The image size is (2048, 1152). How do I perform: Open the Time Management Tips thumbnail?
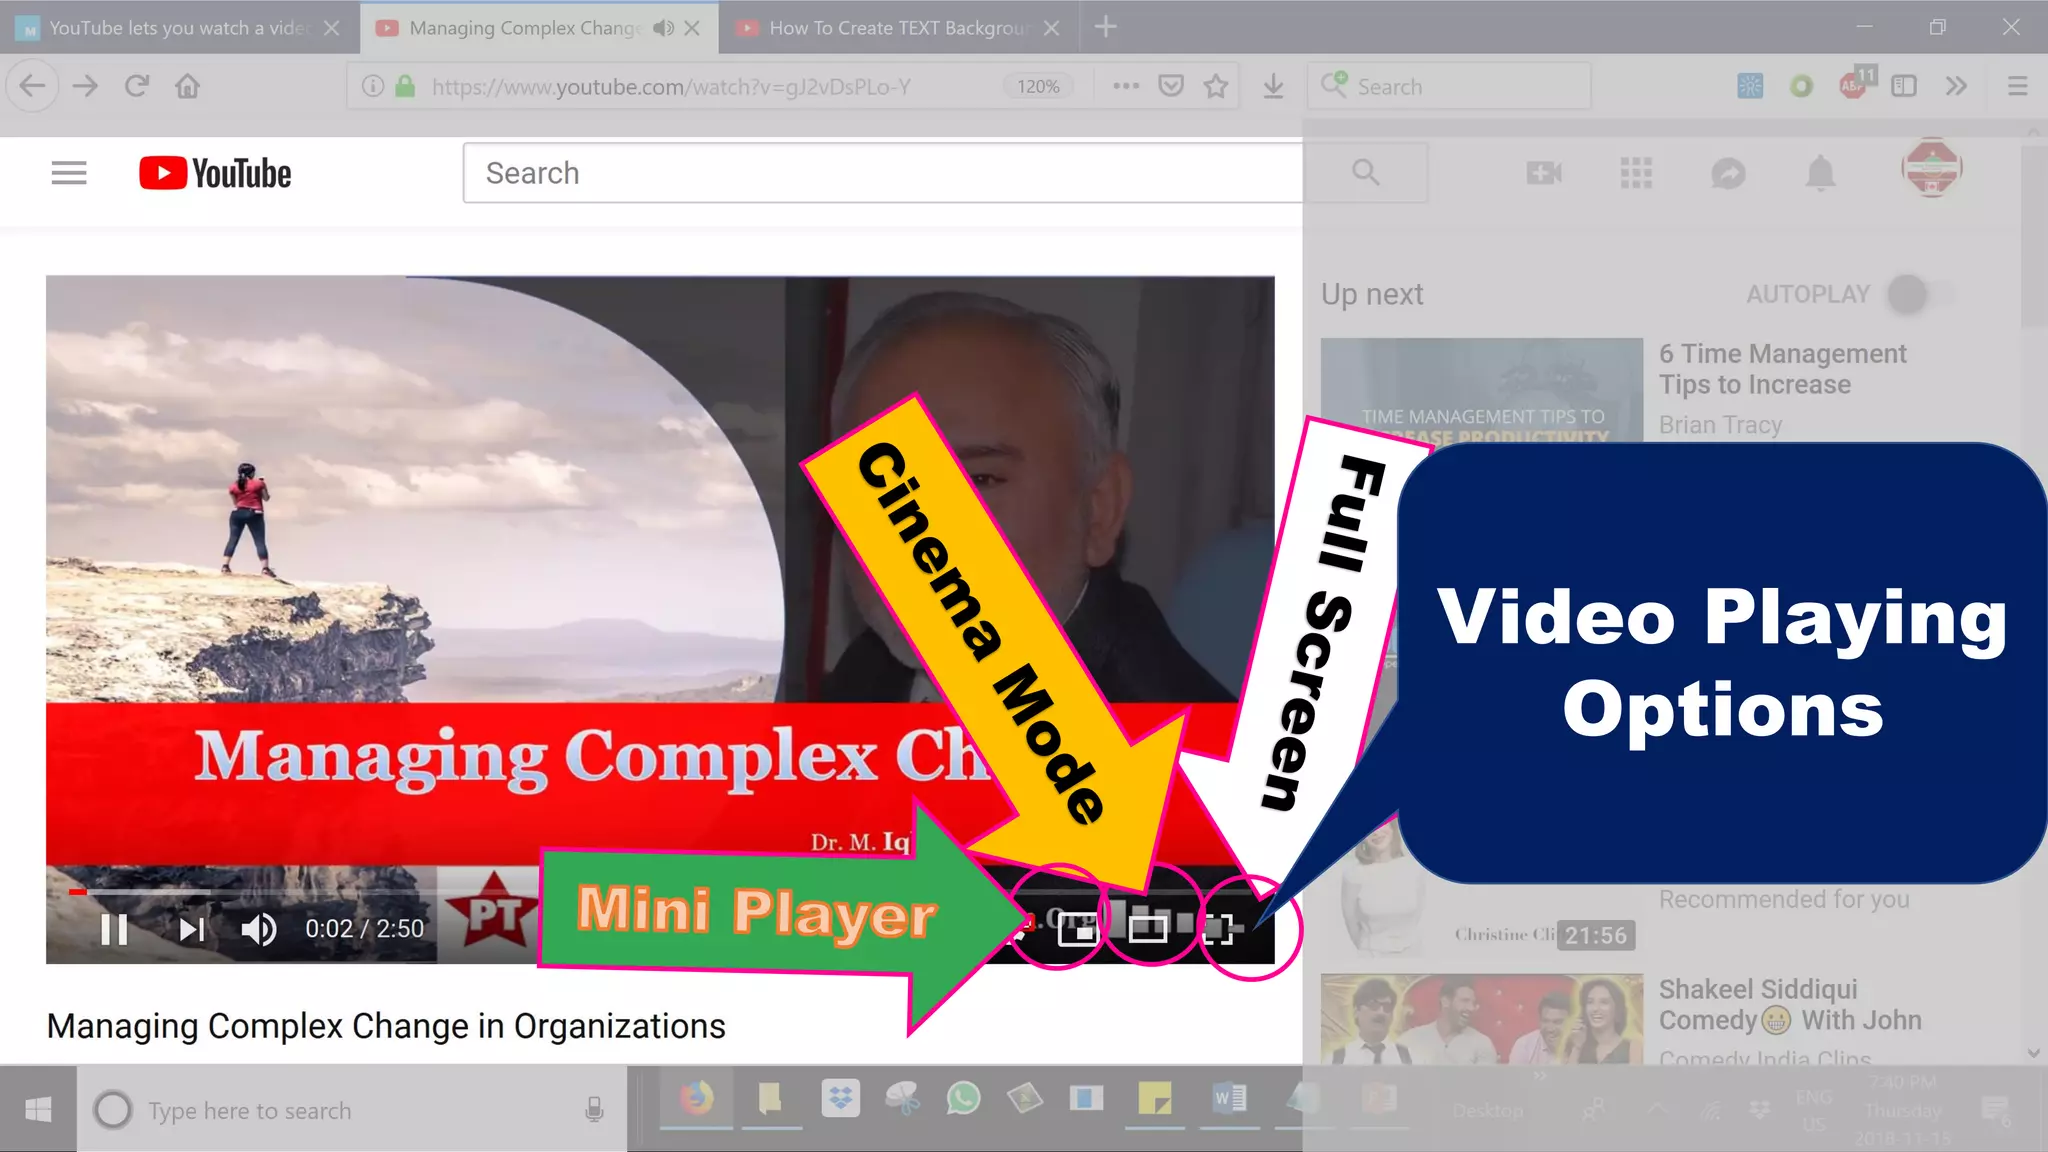pyautogui.click(x=1481, y=391)
